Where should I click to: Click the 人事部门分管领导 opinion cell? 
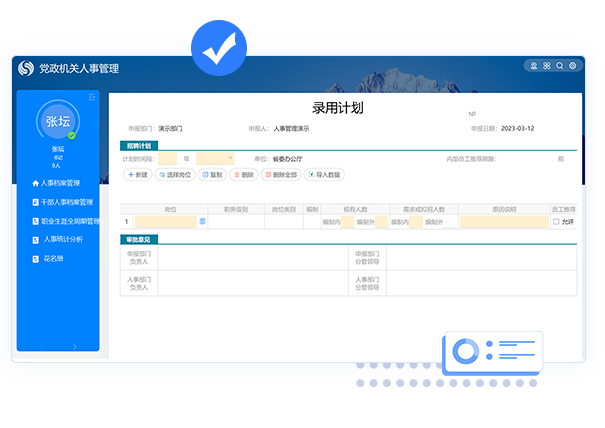[482, 283]
